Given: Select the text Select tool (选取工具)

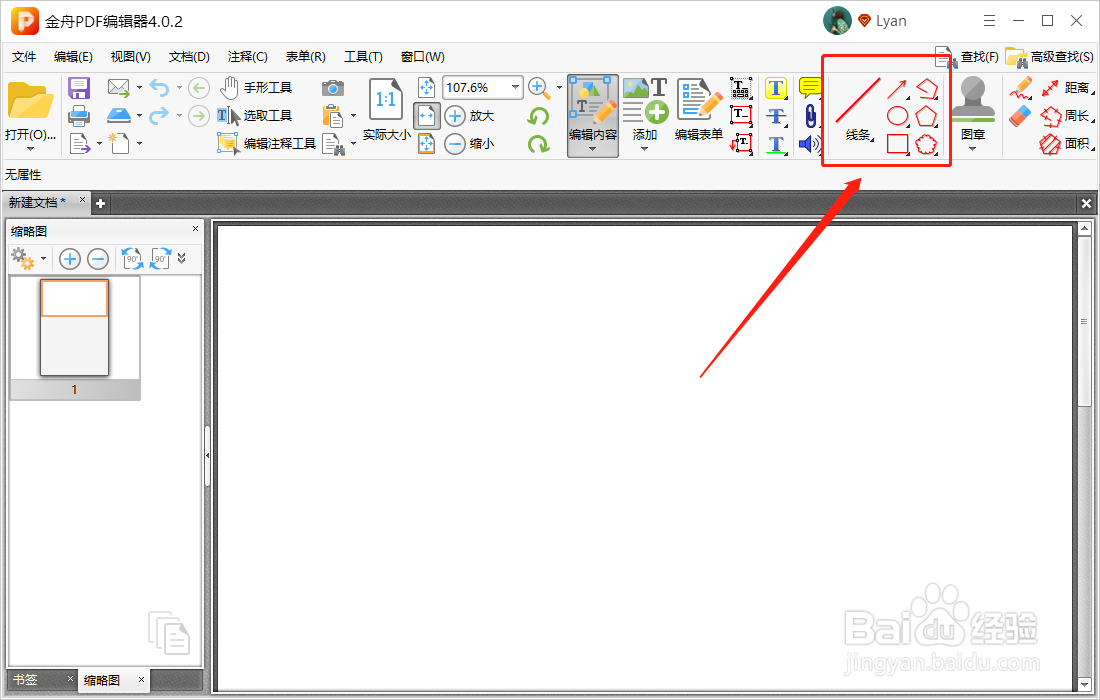Looking at the screenshot, I should click(254, 116).
